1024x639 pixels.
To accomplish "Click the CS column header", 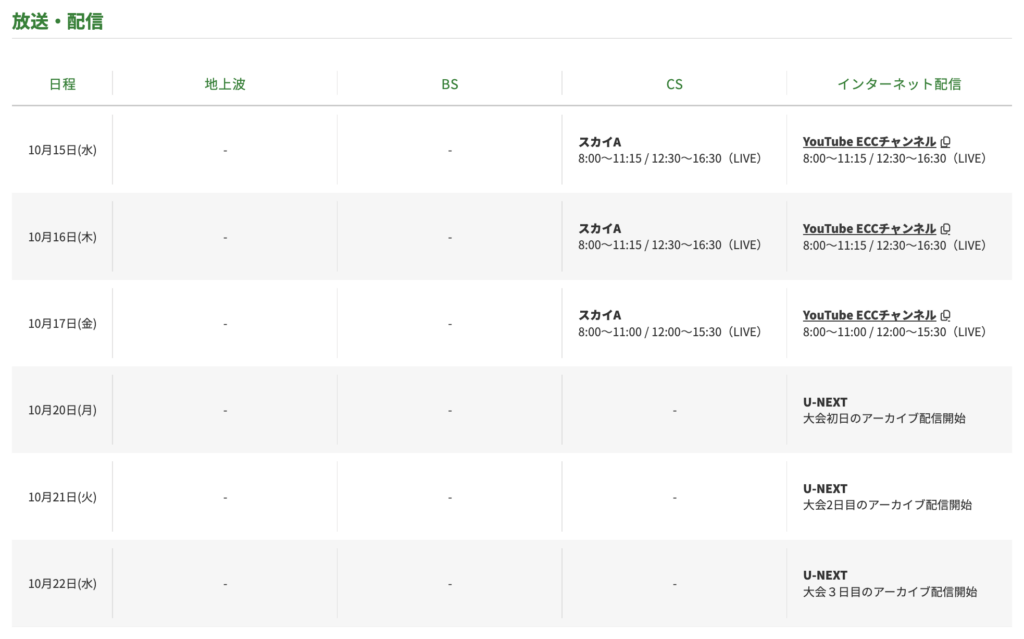I will (x=674, y=84).
